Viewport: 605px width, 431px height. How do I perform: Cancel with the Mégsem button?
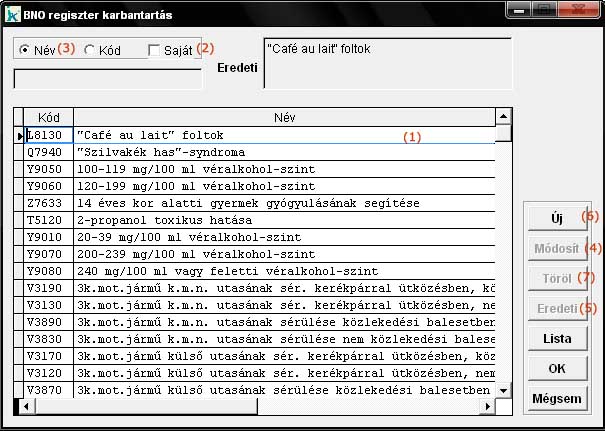tap(557, 398)
